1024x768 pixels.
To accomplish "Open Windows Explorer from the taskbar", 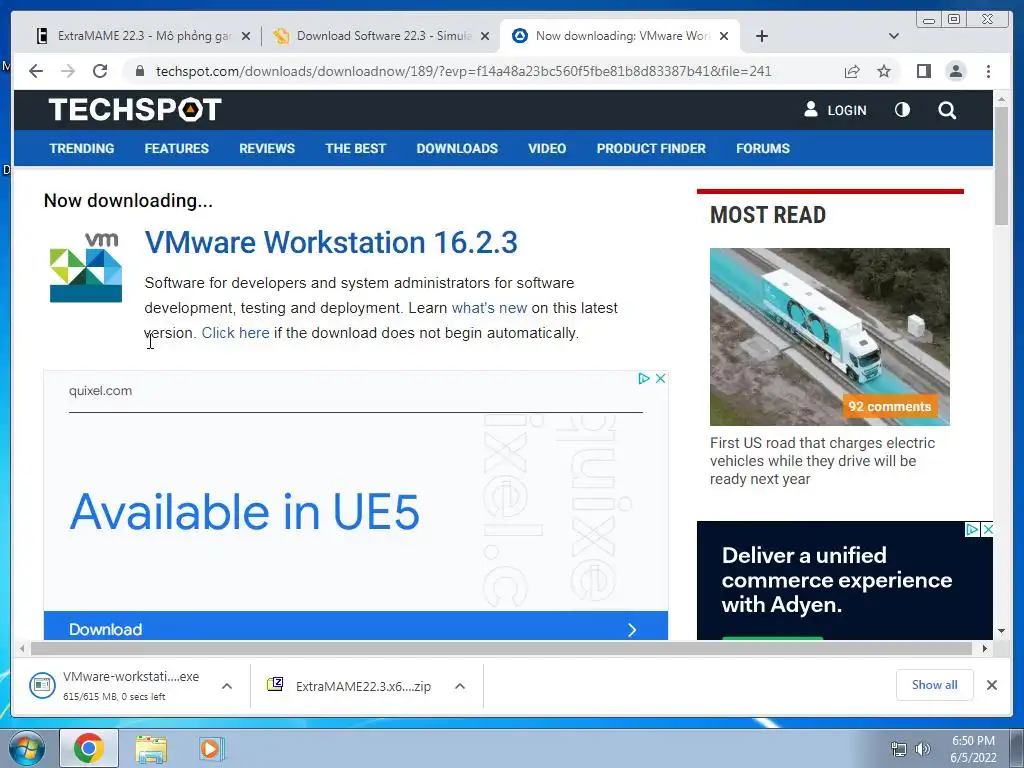I will point(151,748).
